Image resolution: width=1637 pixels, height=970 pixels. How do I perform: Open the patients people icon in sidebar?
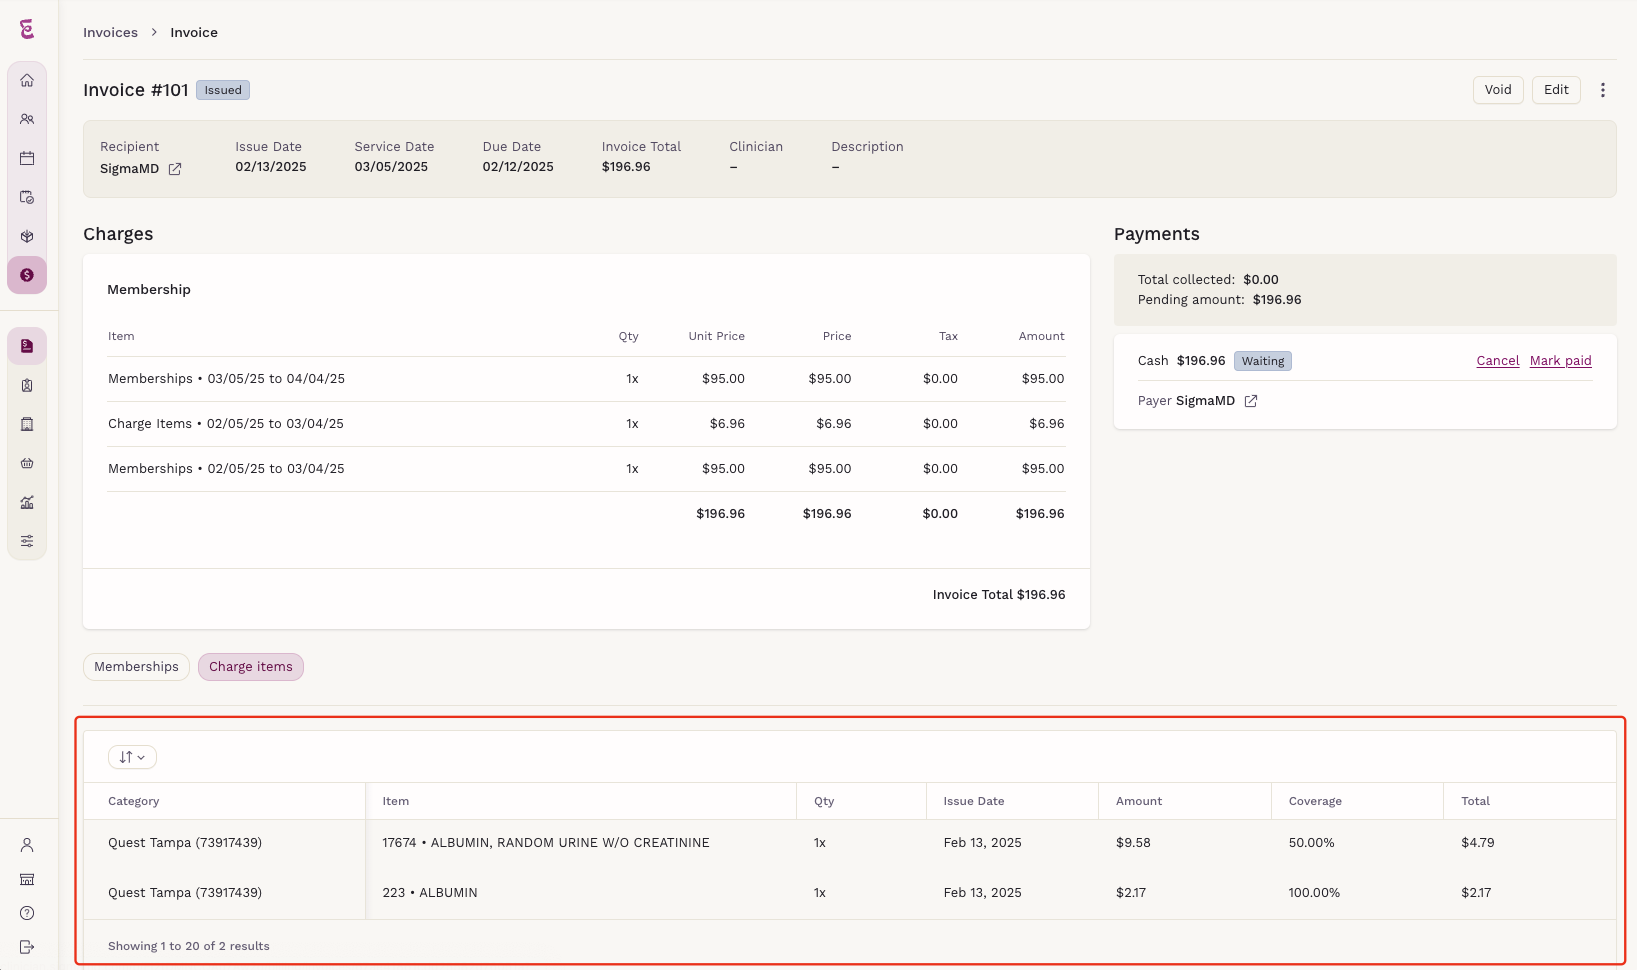pyautogui.click(x=27, y=119)
